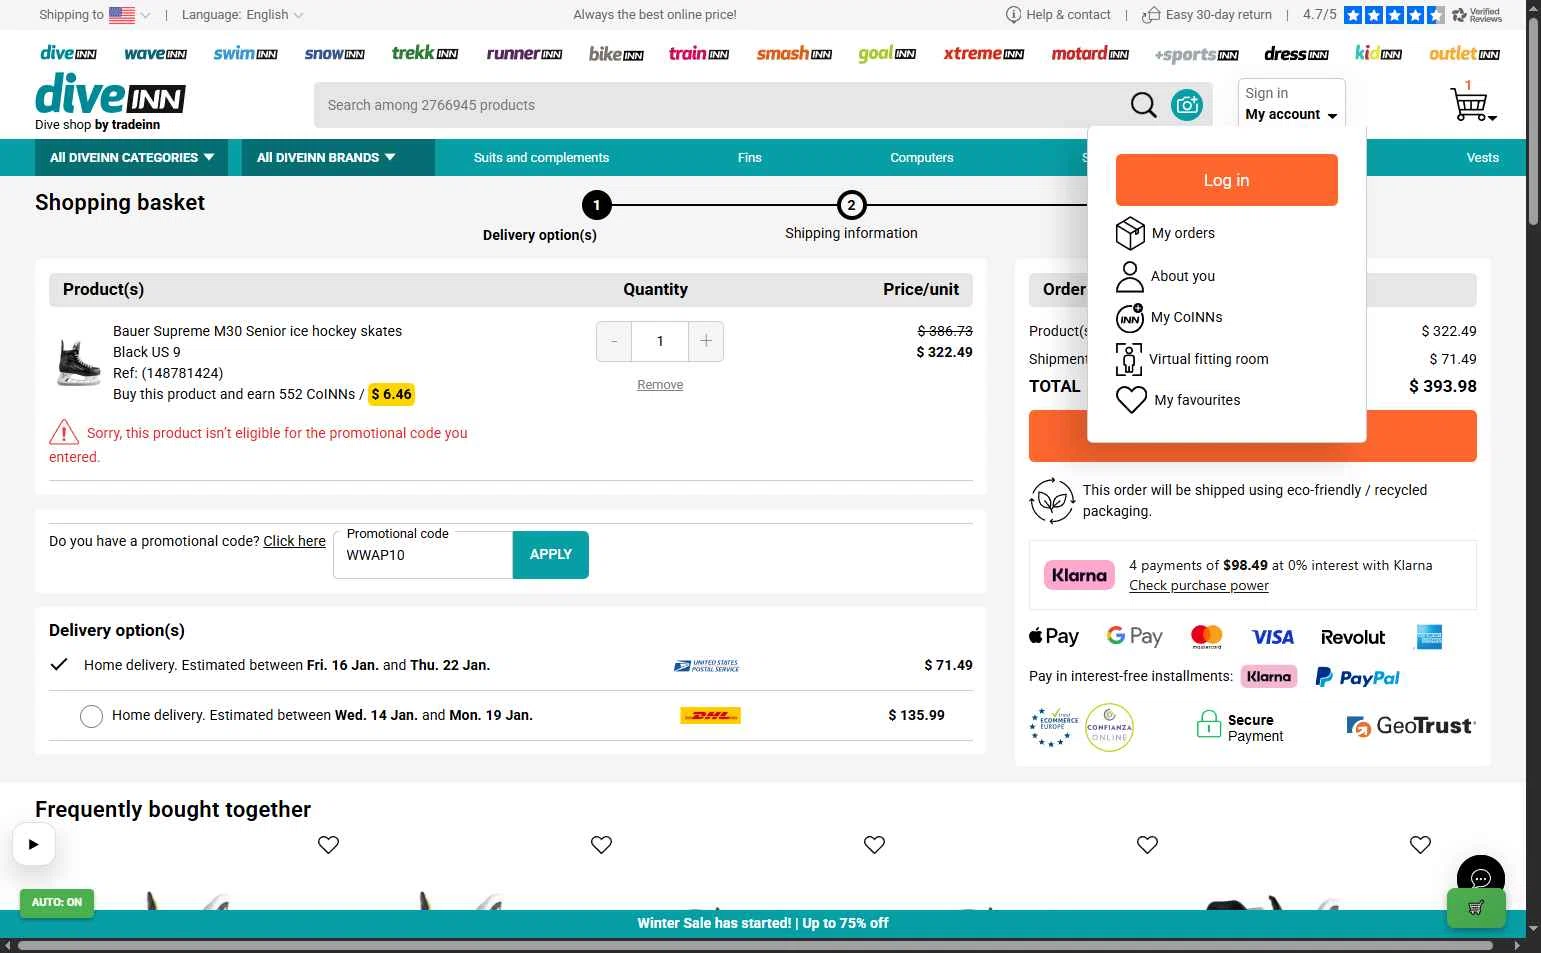1541x953 pixels.
Task: Go to the trekkinn store
Action: click(x=425, y=53)
